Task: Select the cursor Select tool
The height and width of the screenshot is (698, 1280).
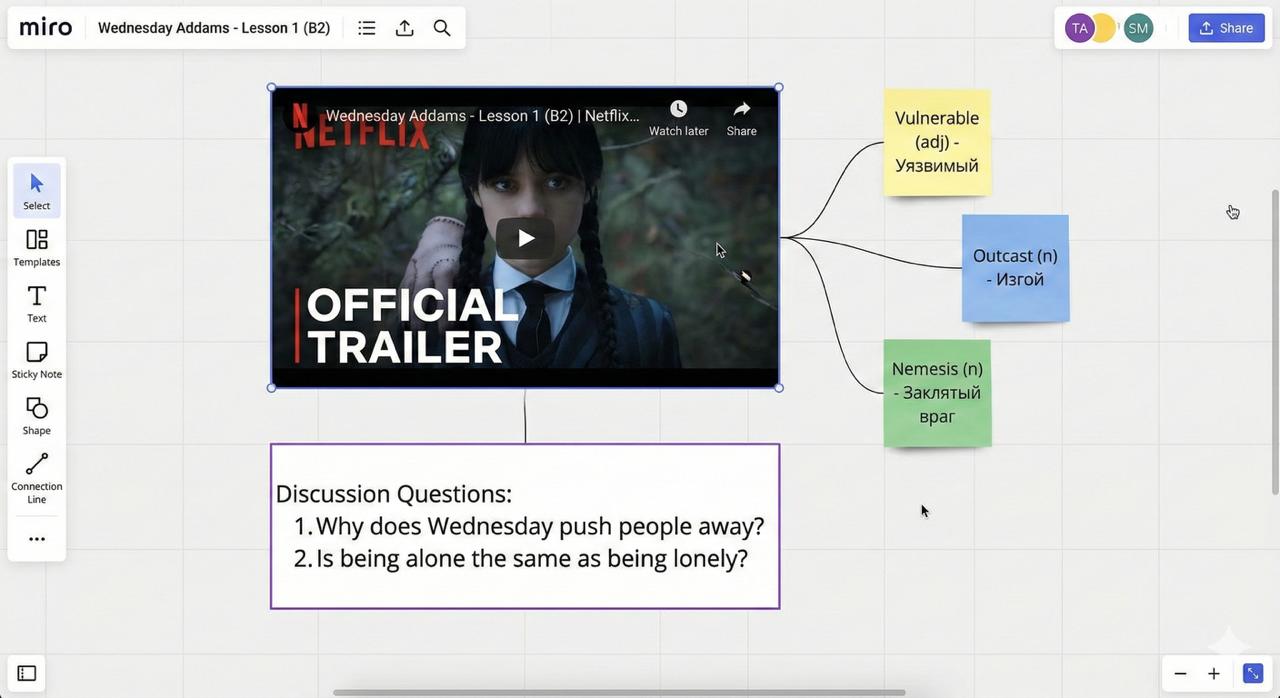Action: [x=37, y=189]
